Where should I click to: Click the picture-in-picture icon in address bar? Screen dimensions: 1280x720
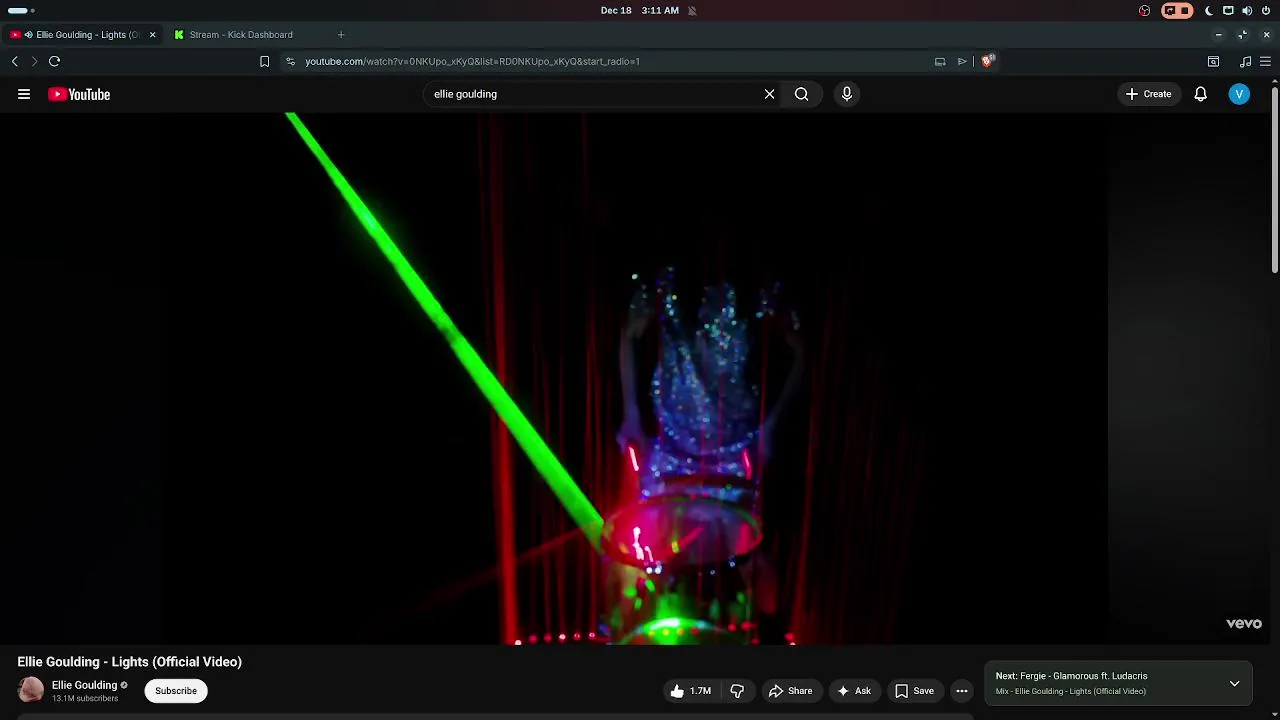pyautogui.click(x=940, y=61)
